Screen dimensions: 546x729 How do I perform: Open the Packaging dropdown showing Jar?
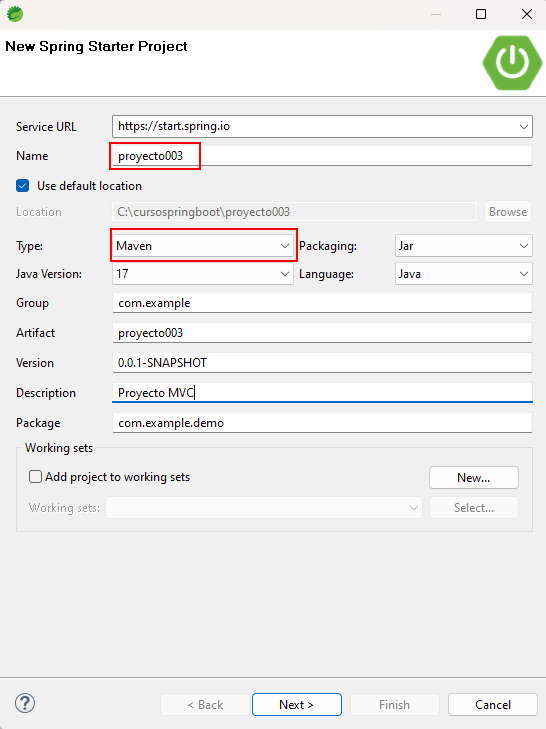tap(464, 245)
